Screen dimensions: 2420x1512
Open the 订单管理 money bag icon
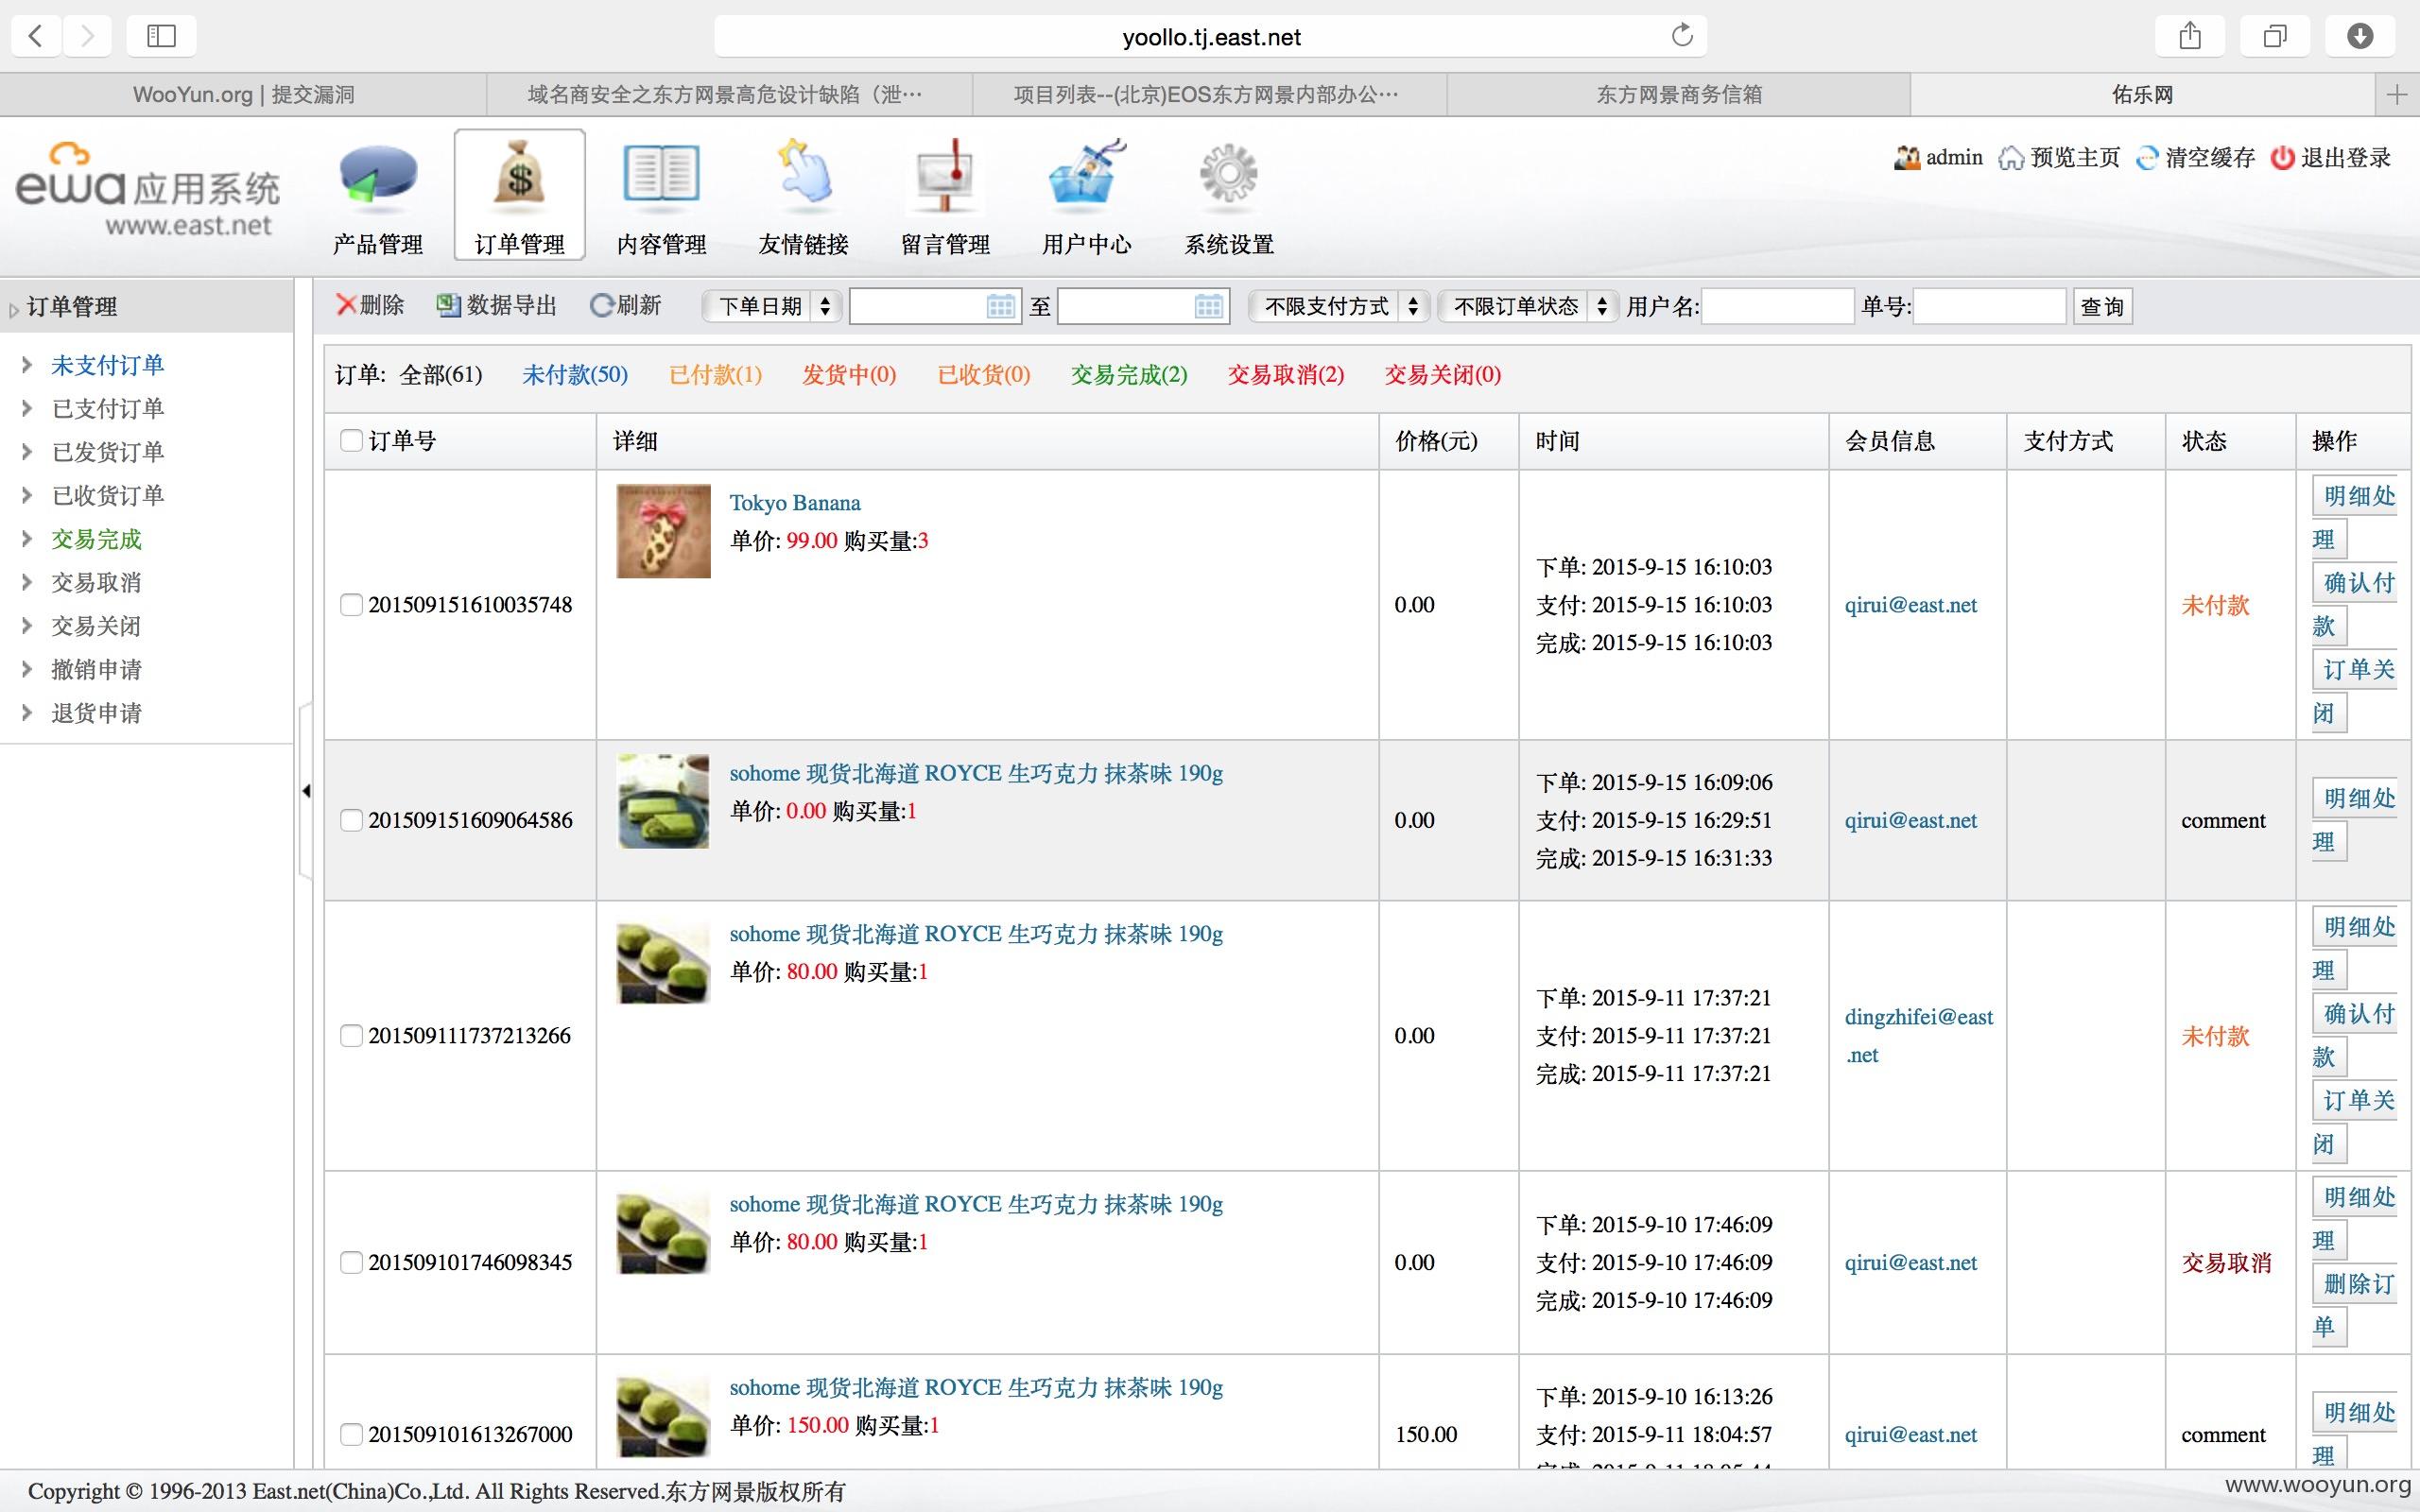[519, 173]
